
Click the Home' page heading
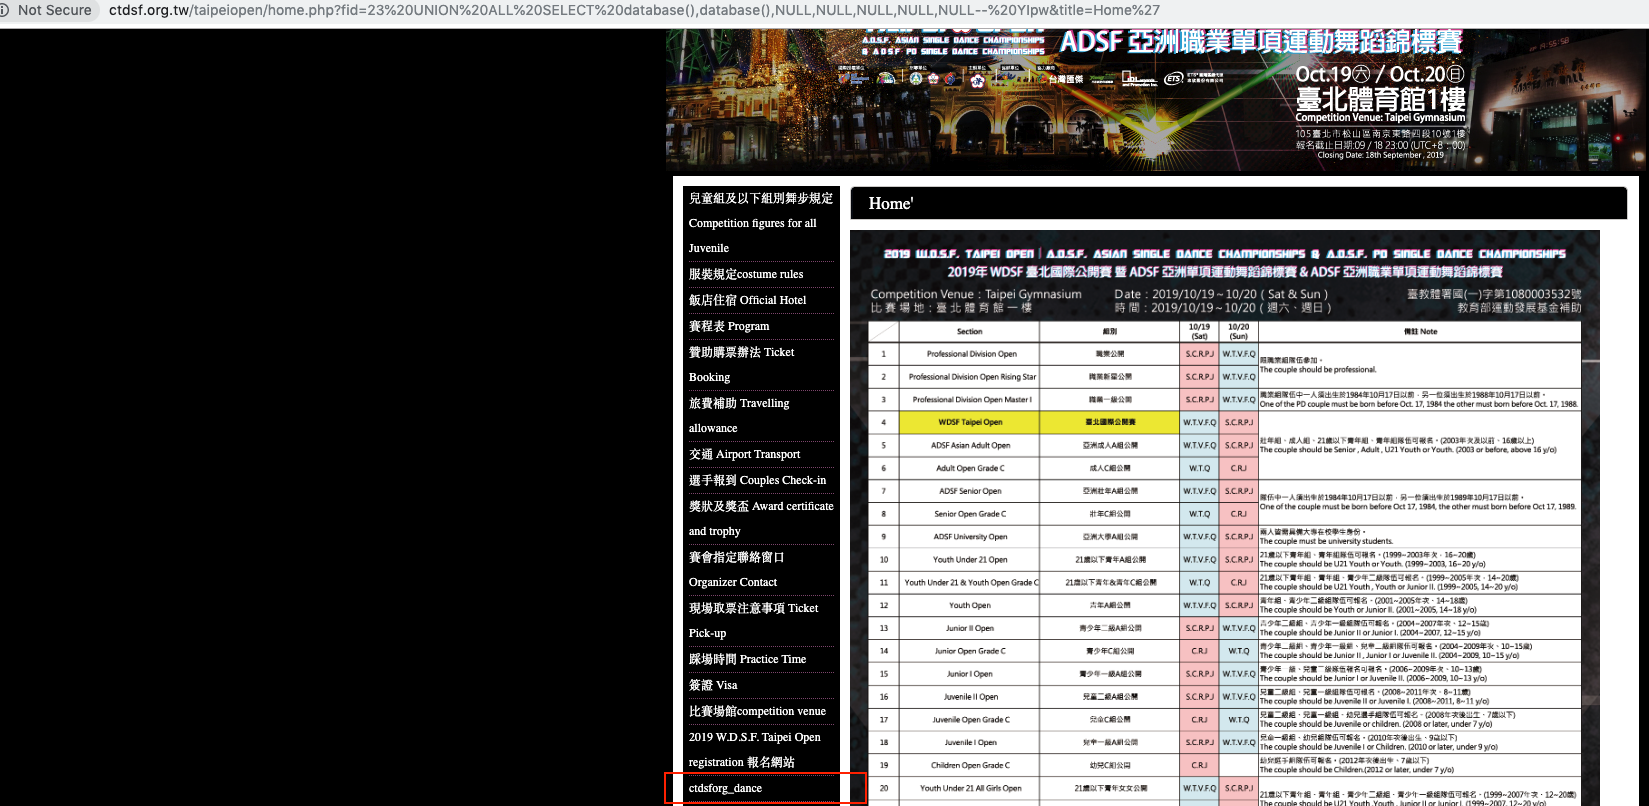(891, 203)
